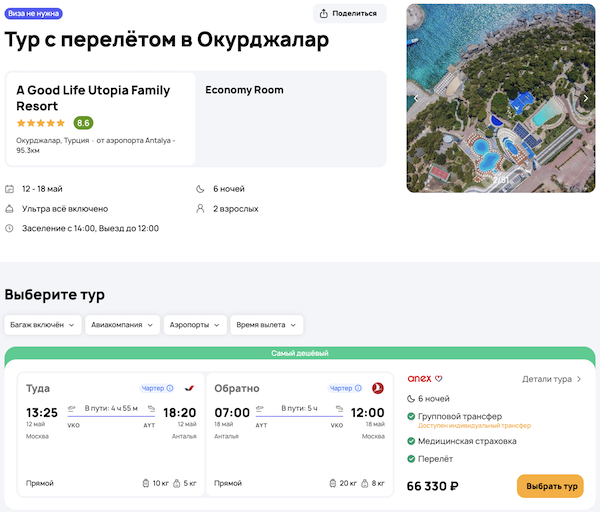
Task: Click the Чартер info badge on Обратно flight
Action: tap(345, 388)
